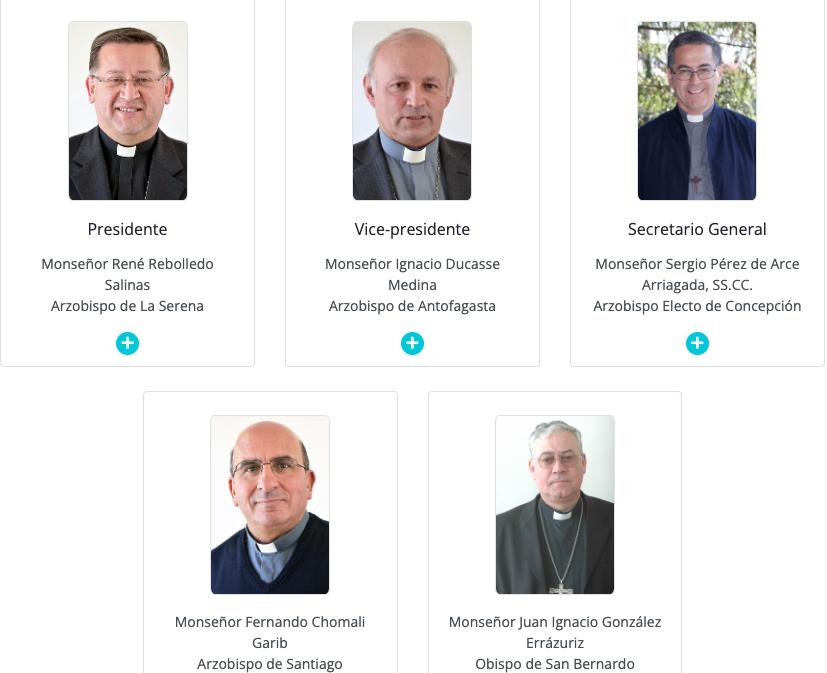Open photo of Juan Ignacio González

pos(555,505)
